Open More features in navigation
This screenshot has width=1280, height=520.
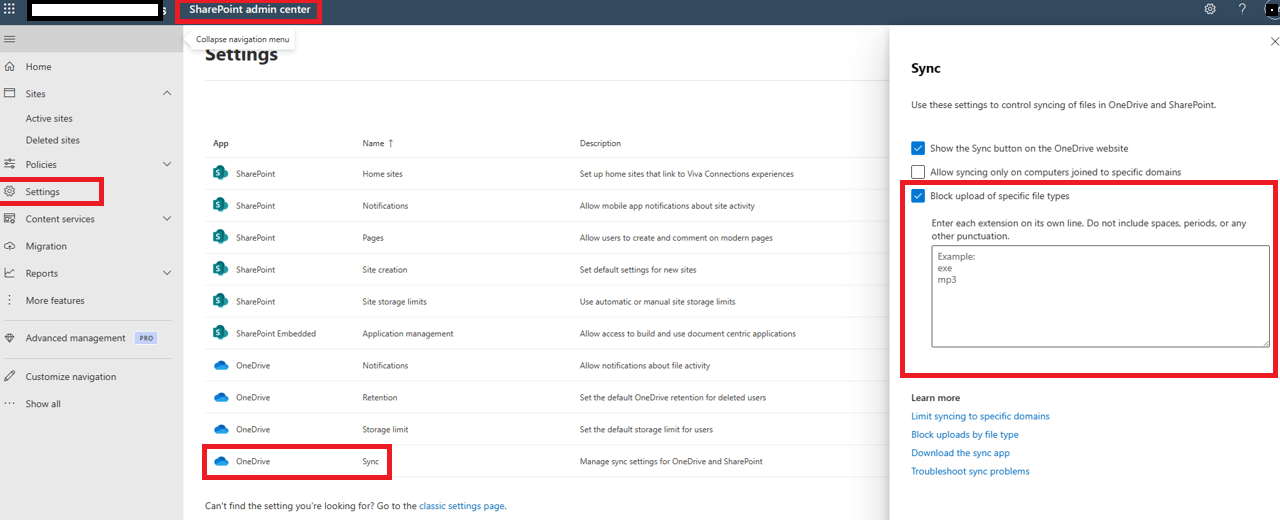pyautogui.click(x=55, y=300)
